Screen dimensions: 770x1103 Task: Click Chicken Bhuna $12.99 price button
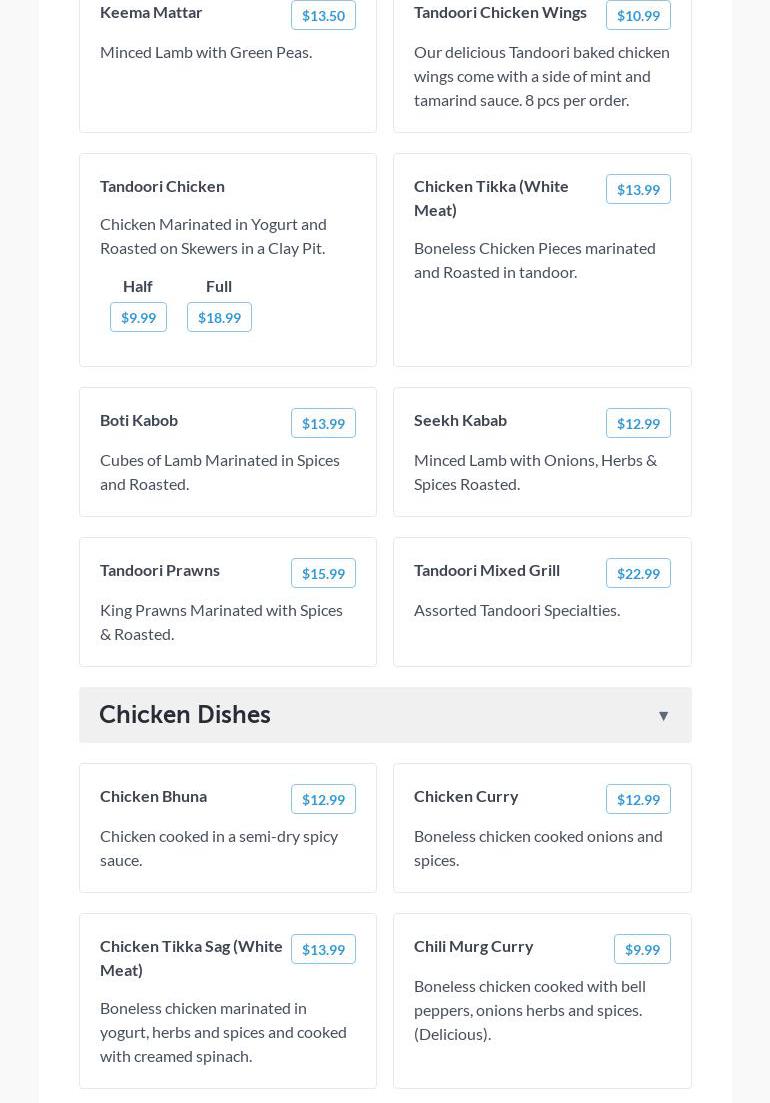click(x=323, y=799)
